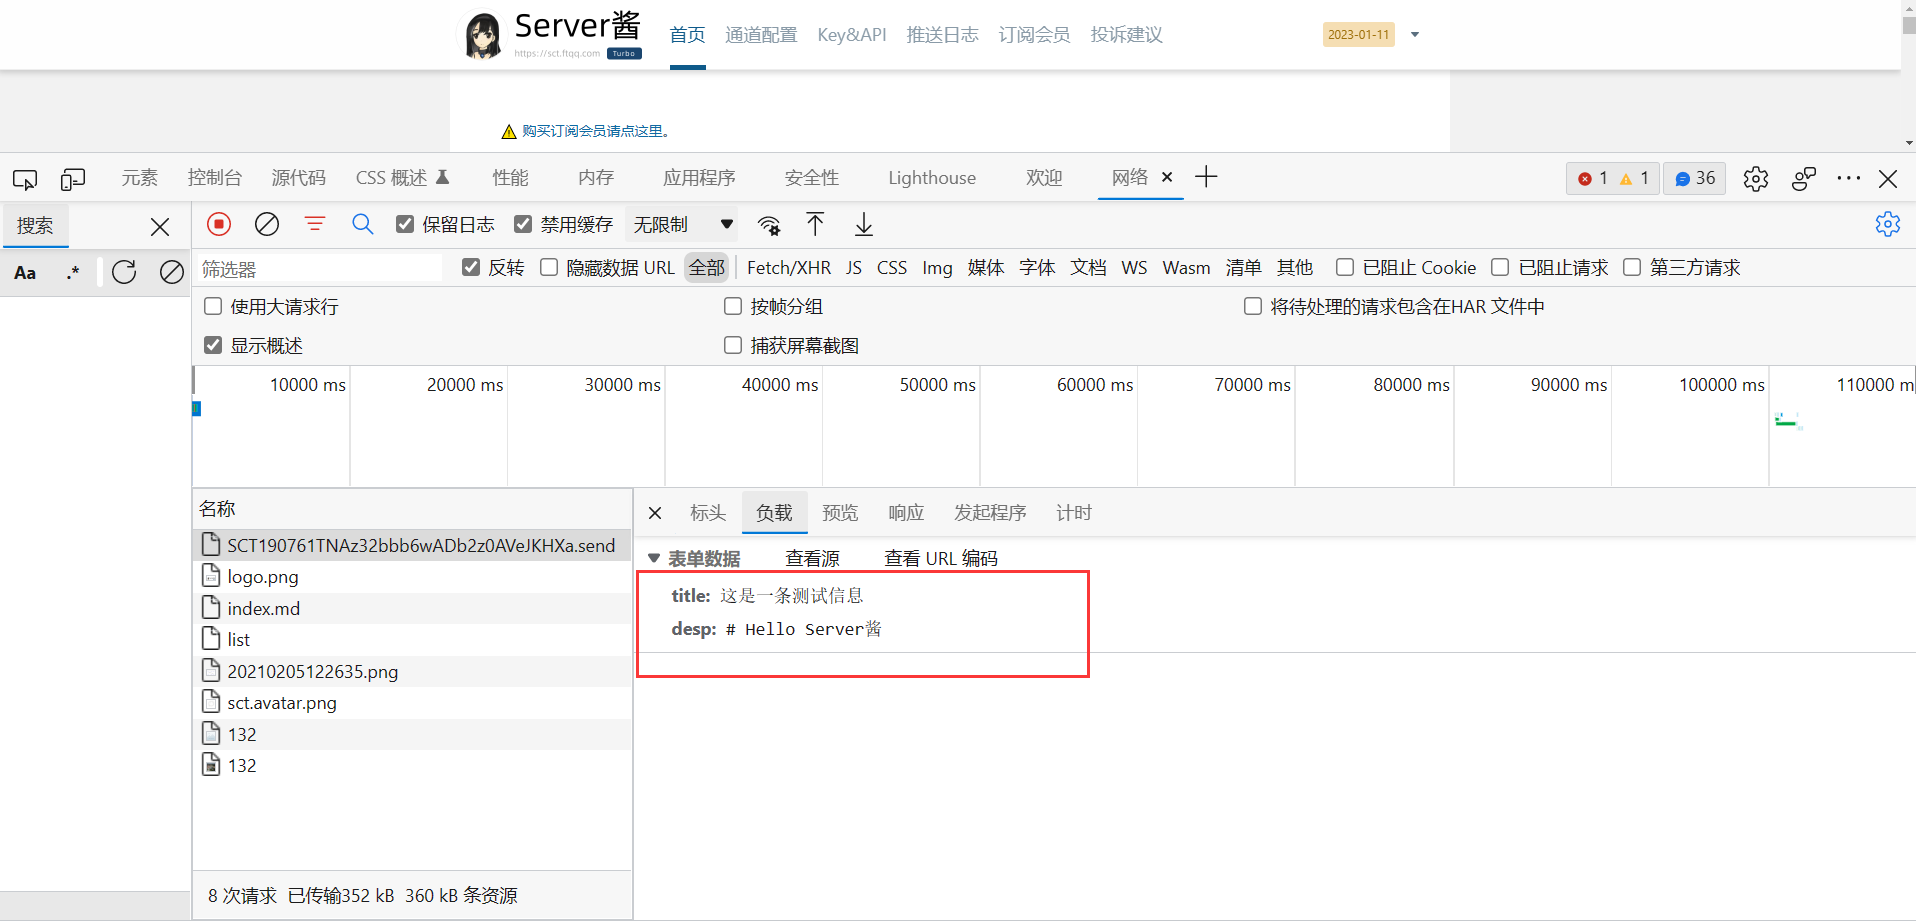Enable 隐藏数据 URL checkbox
The width and height of the screenshot is (1916, 921).
[x=549, y=267]
